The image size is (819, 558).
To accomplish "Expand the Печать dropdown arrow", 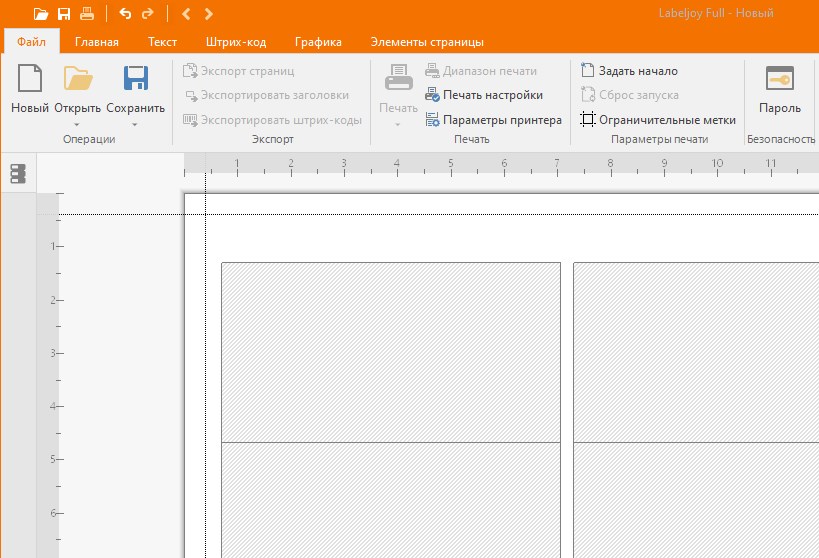I will coord(397,124).
